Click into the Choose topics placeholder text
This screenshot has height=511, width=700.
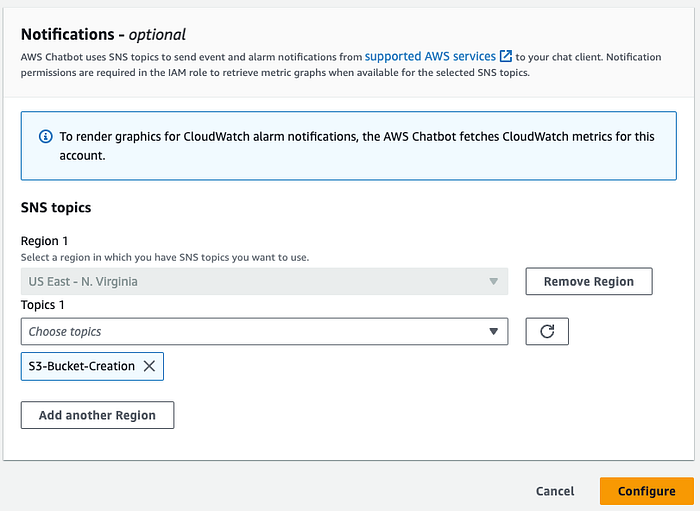65,332
